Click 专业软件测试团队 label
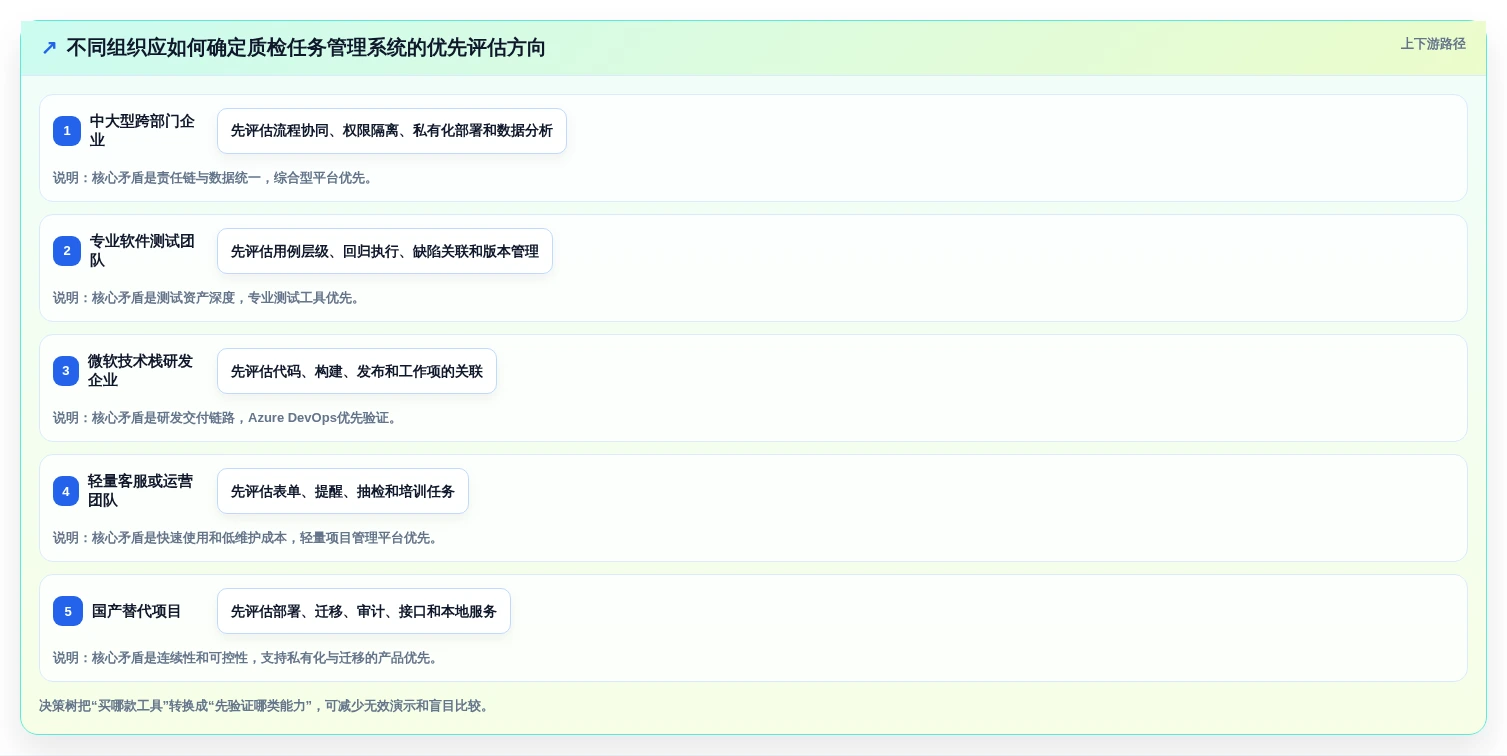The height and width of the screenshot is (756, 1507). tap(142, 251)
